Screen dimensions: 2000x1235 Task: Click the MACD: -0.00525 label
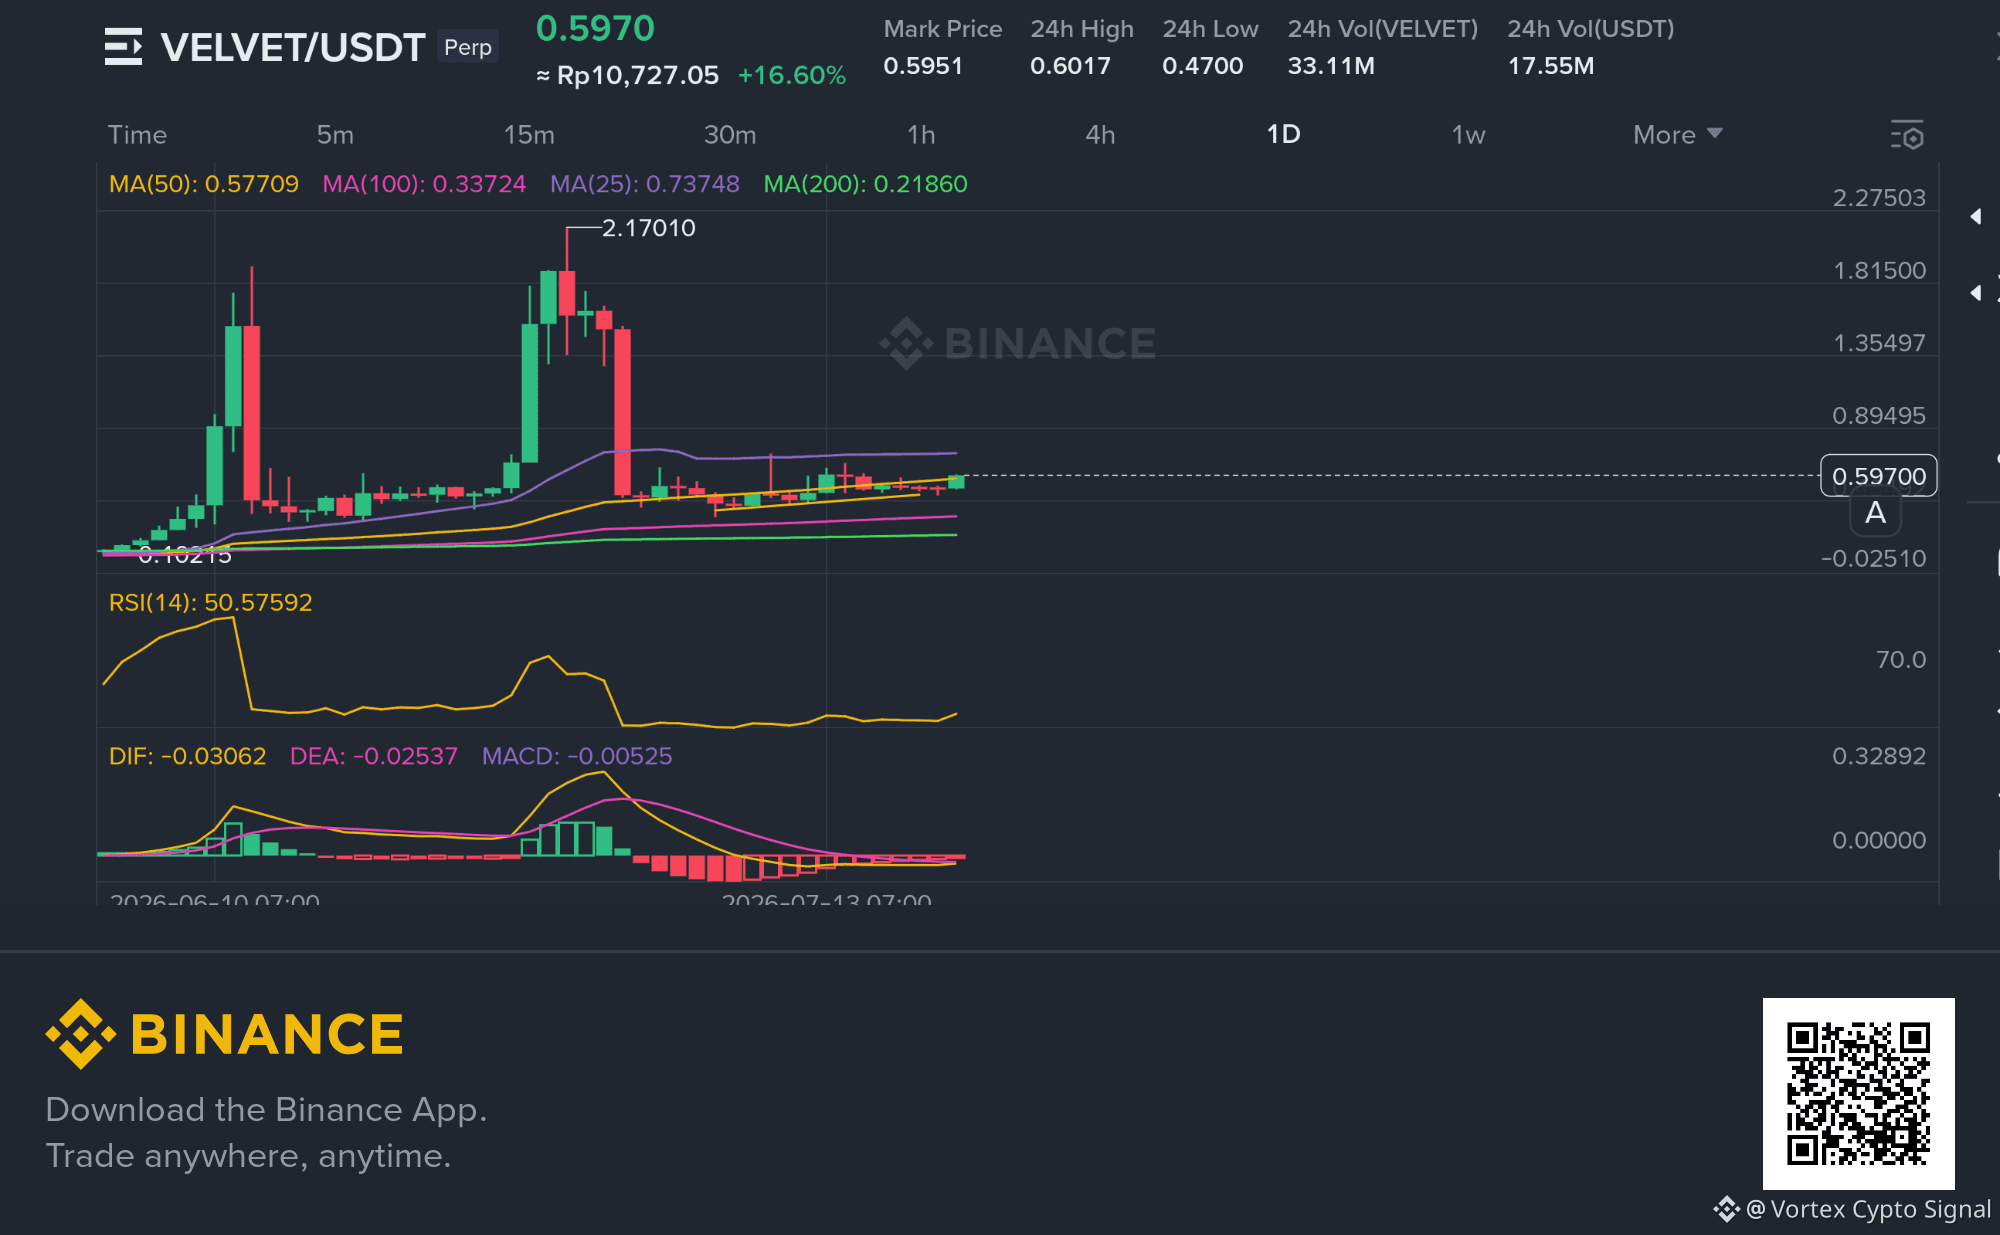pyautogui.click(x=577, y=756)
